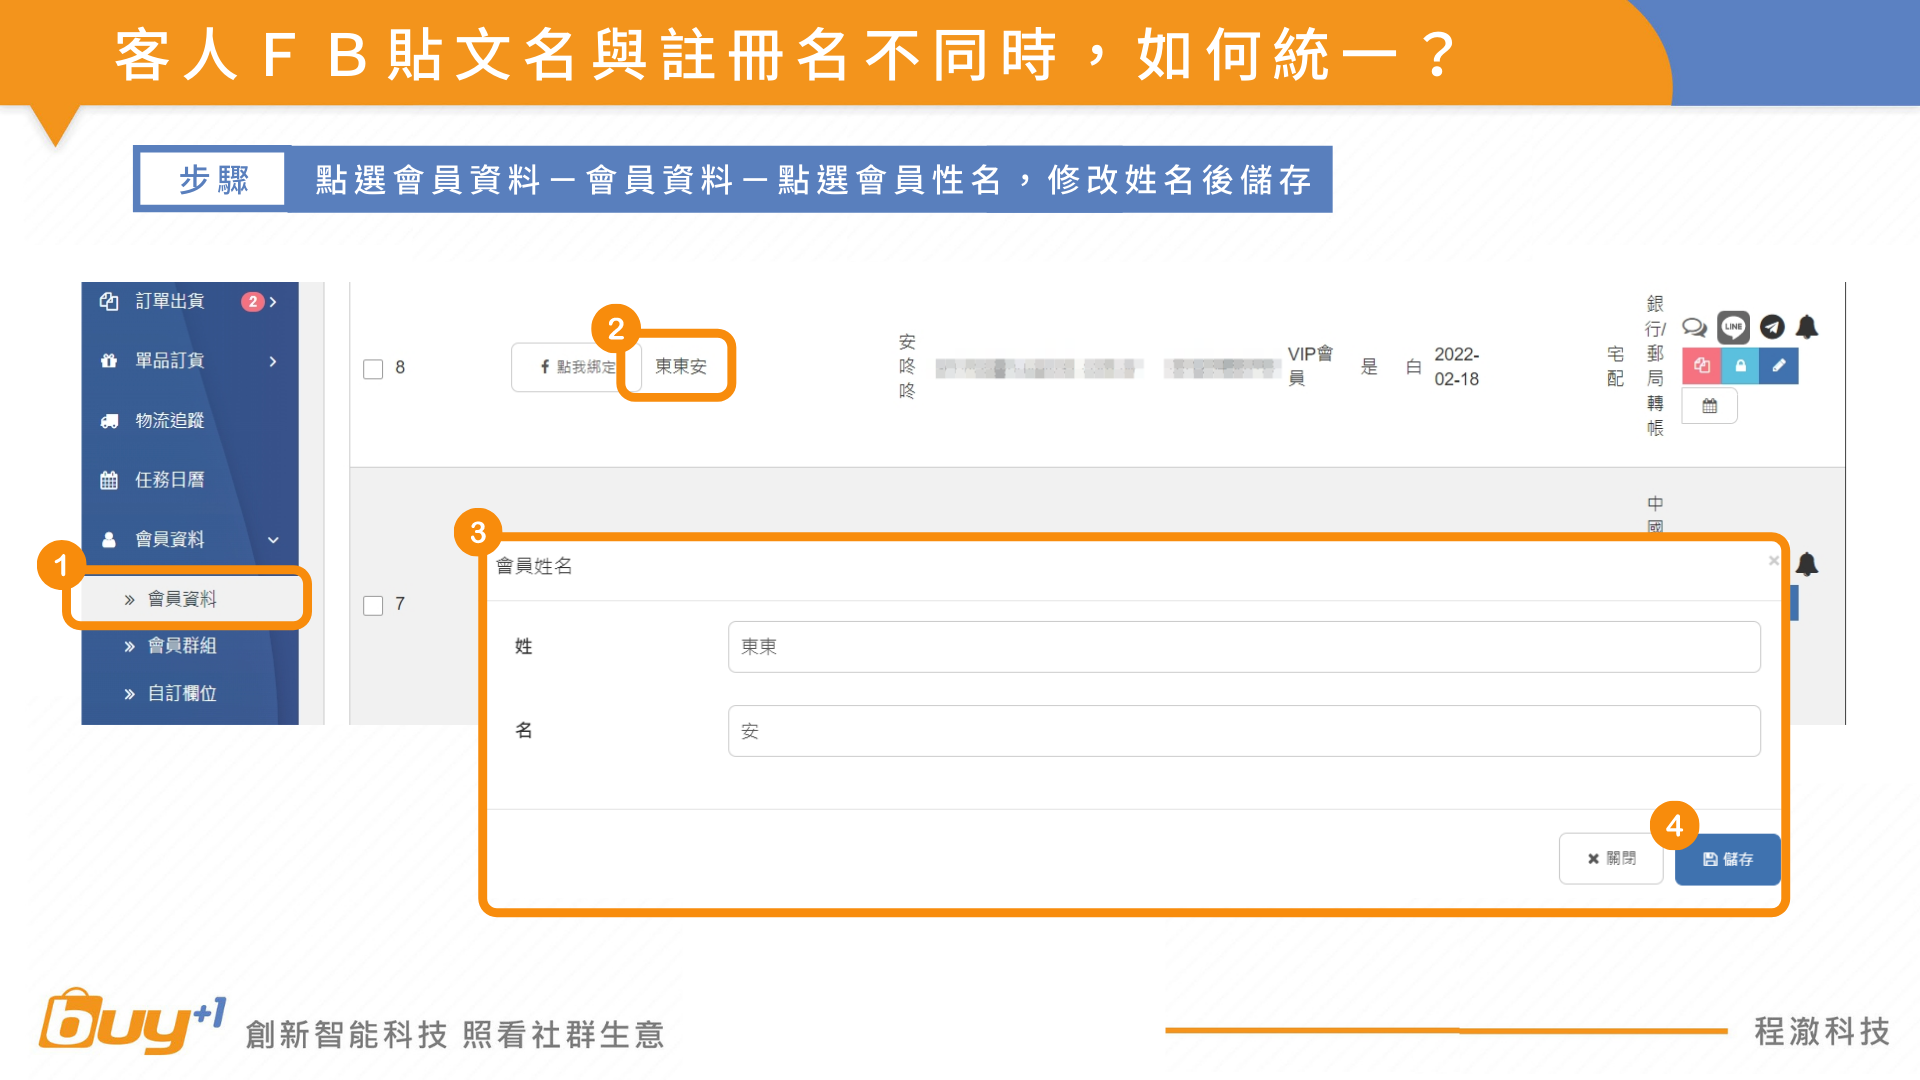This screenshot has width=1920, height=1080.
Task: Collapse the 會員資料 sidebar section
Action: [x=273, y=540]
